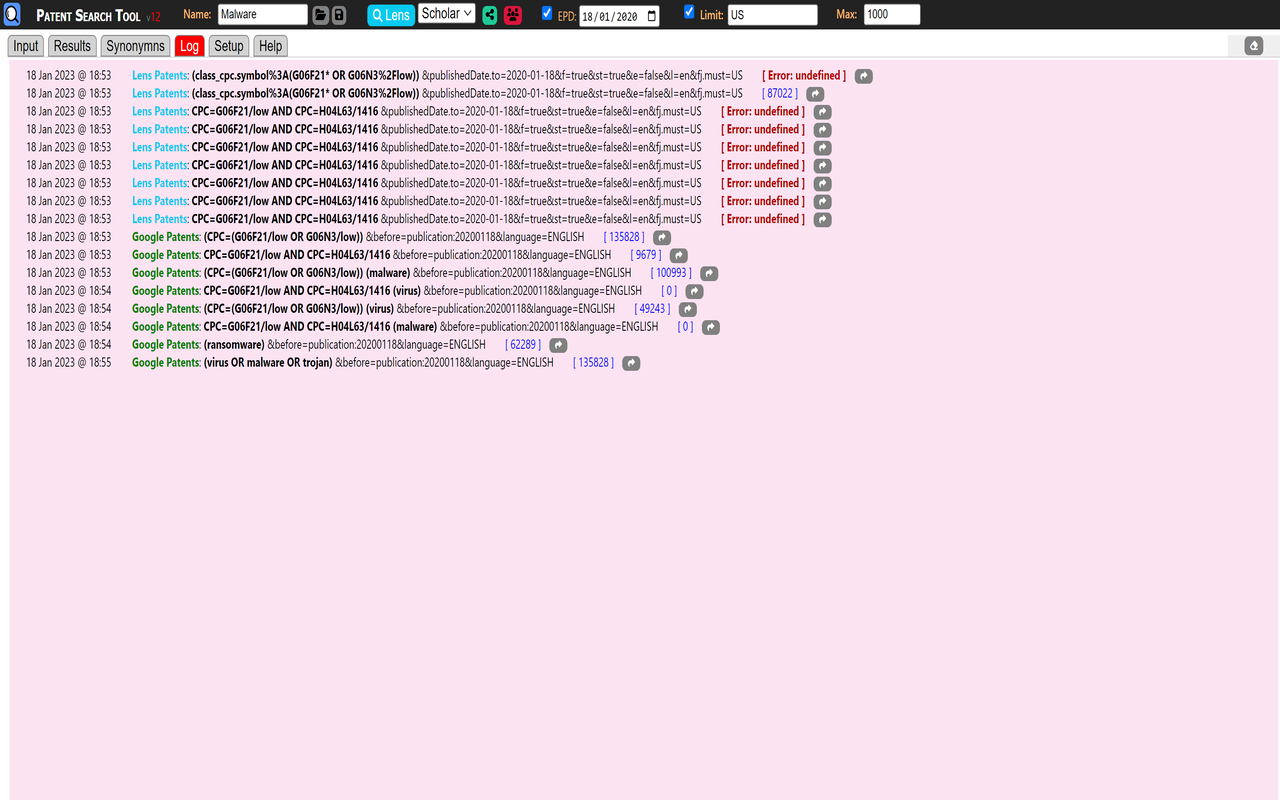Image resolution: width=1280 pixels, height=800 pixels.
Task: Toggle the Limit checkbox
Action: 689,13
